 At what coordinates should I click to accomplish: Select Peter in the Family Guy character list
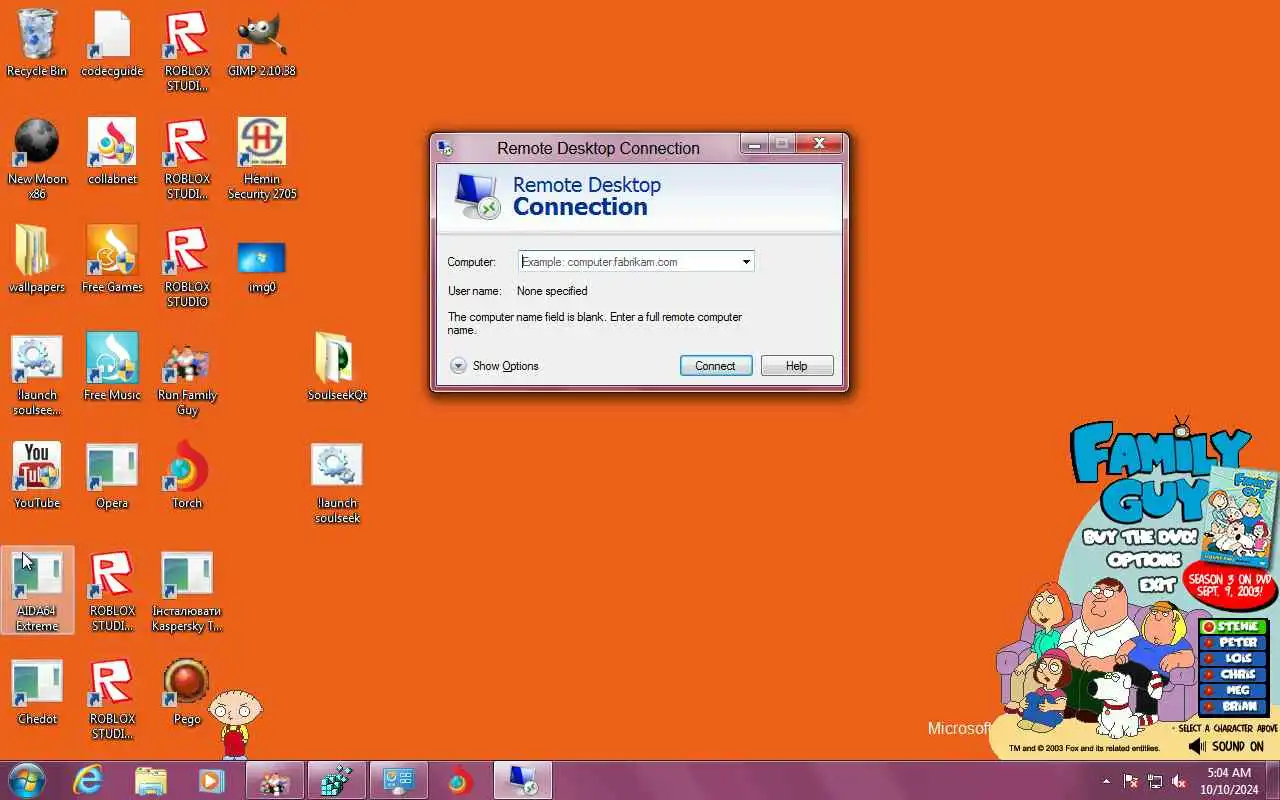click(1233, 643)
